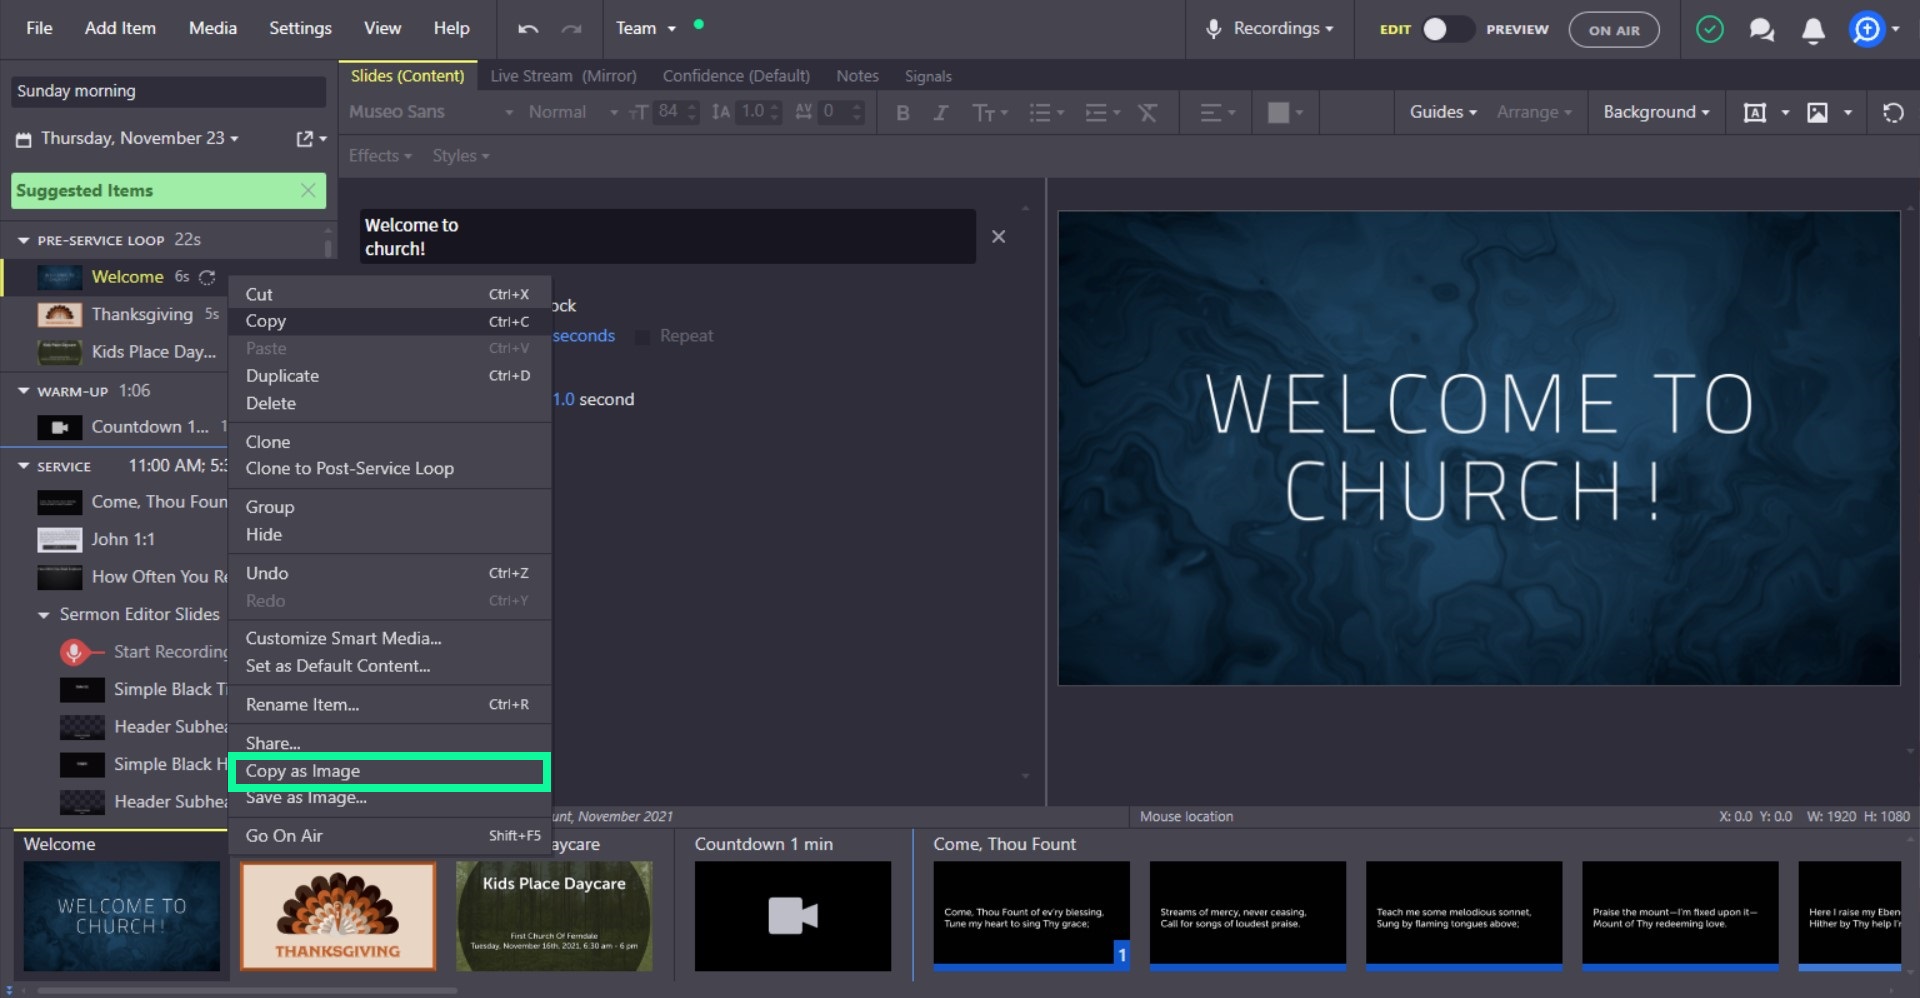Open the Effects dropdown
The height and width of the screenshot is (998, 1920).
pyautogui.click(x=380, y=156)
